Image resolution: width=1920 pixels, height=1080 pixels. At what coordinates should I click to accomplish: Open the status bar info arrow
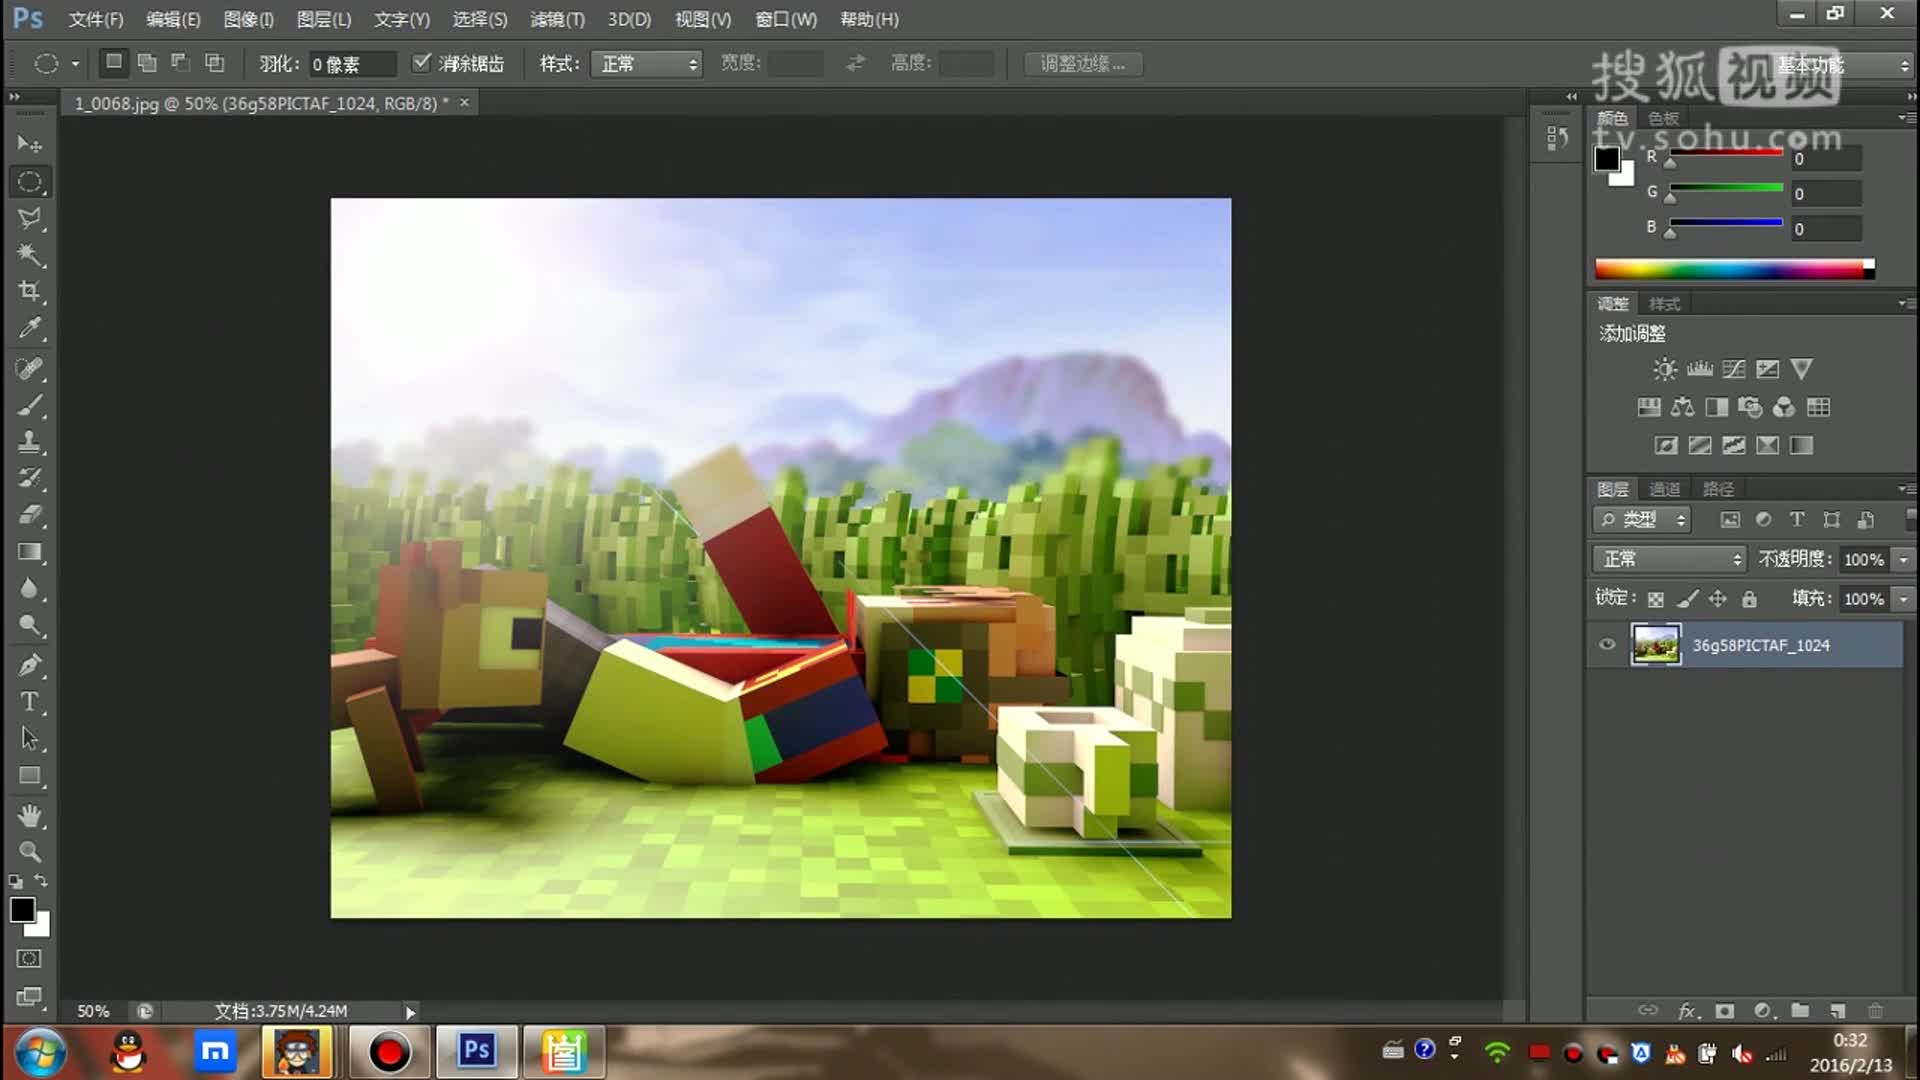point(410,1012)
